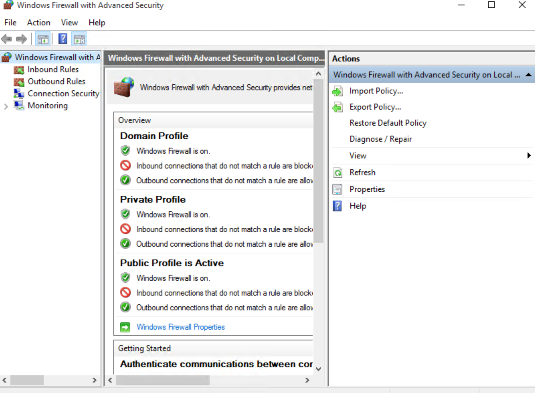This screenshot has height=393, width=535.
Task: Click the Import Policy action icon
Action: tap(337, 91)
